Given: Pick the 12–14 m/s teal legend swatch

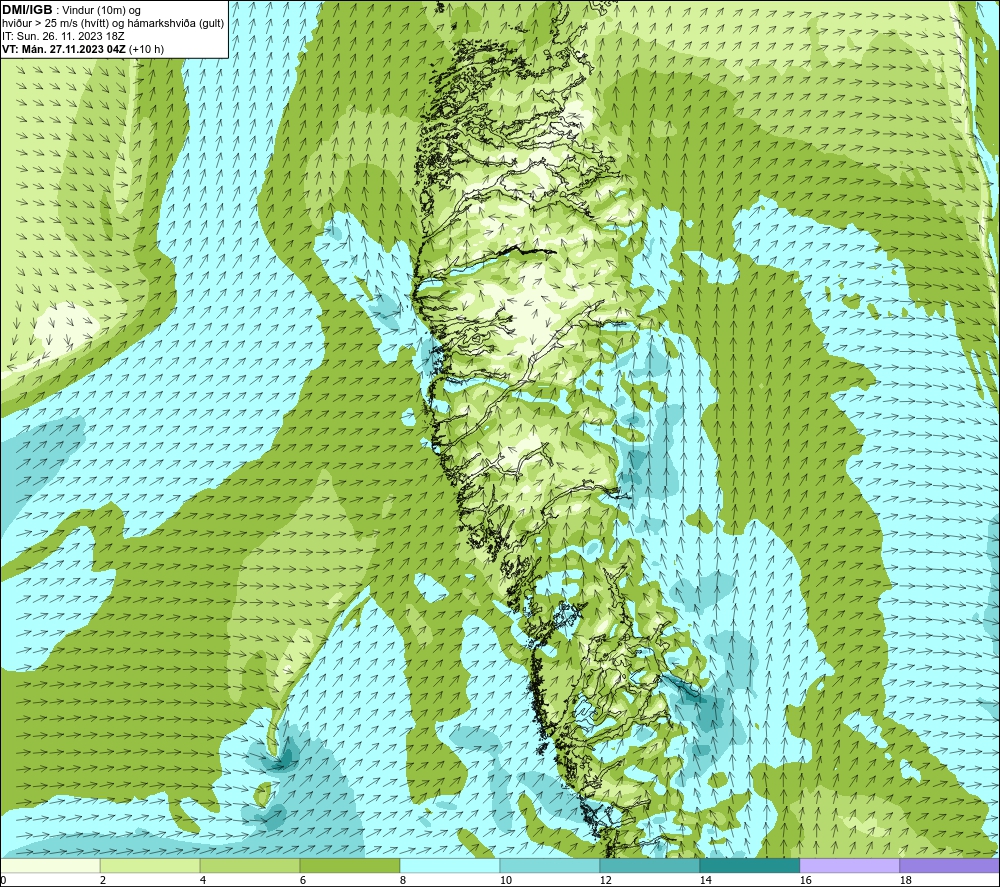Looking at the screenshot, I should (649, 865).
